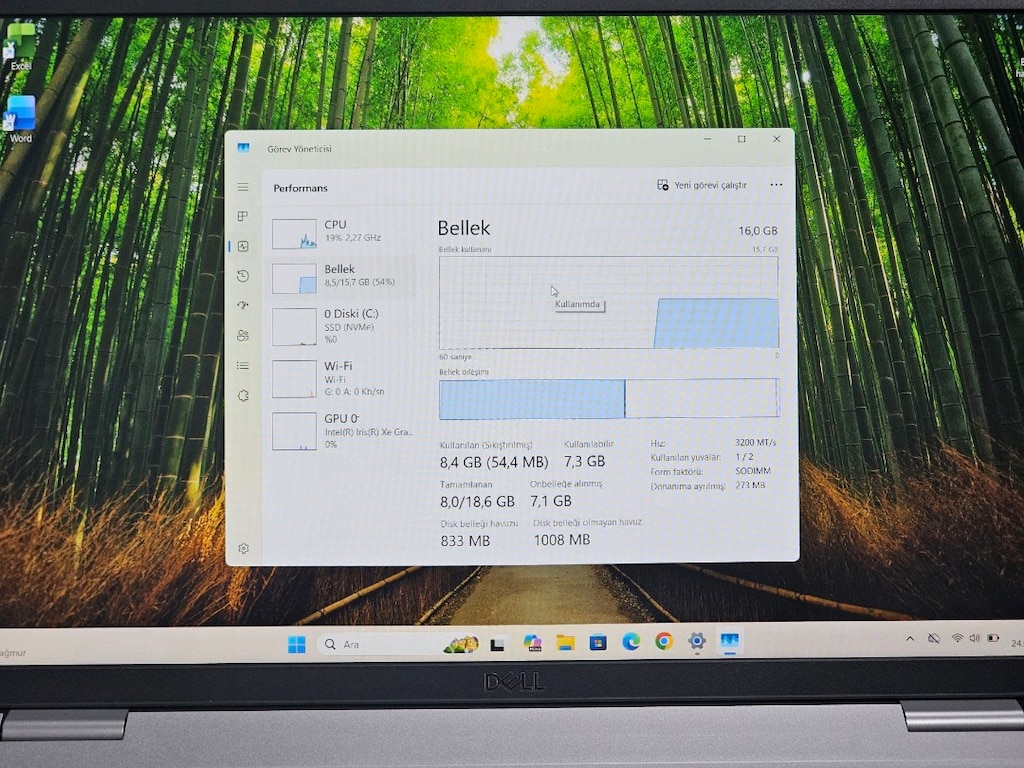Open Google Chrome on the taskbar

pyautogui.click(x=664, y=641)
